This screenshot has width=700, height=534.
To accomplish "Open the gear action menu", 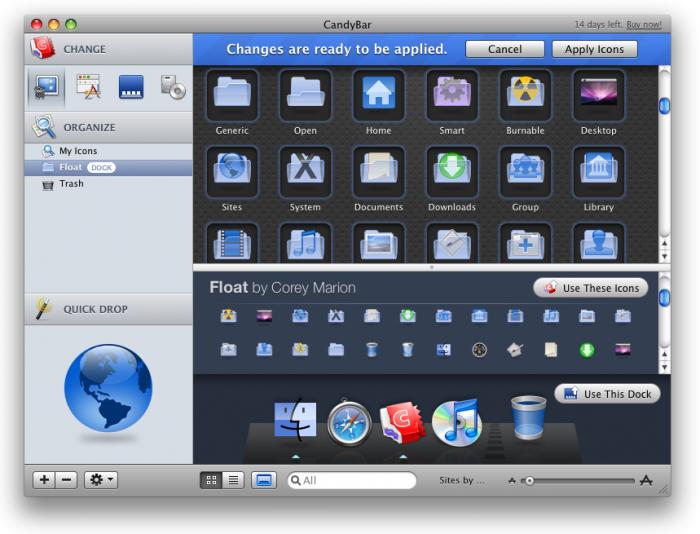I will pos(101,480).
